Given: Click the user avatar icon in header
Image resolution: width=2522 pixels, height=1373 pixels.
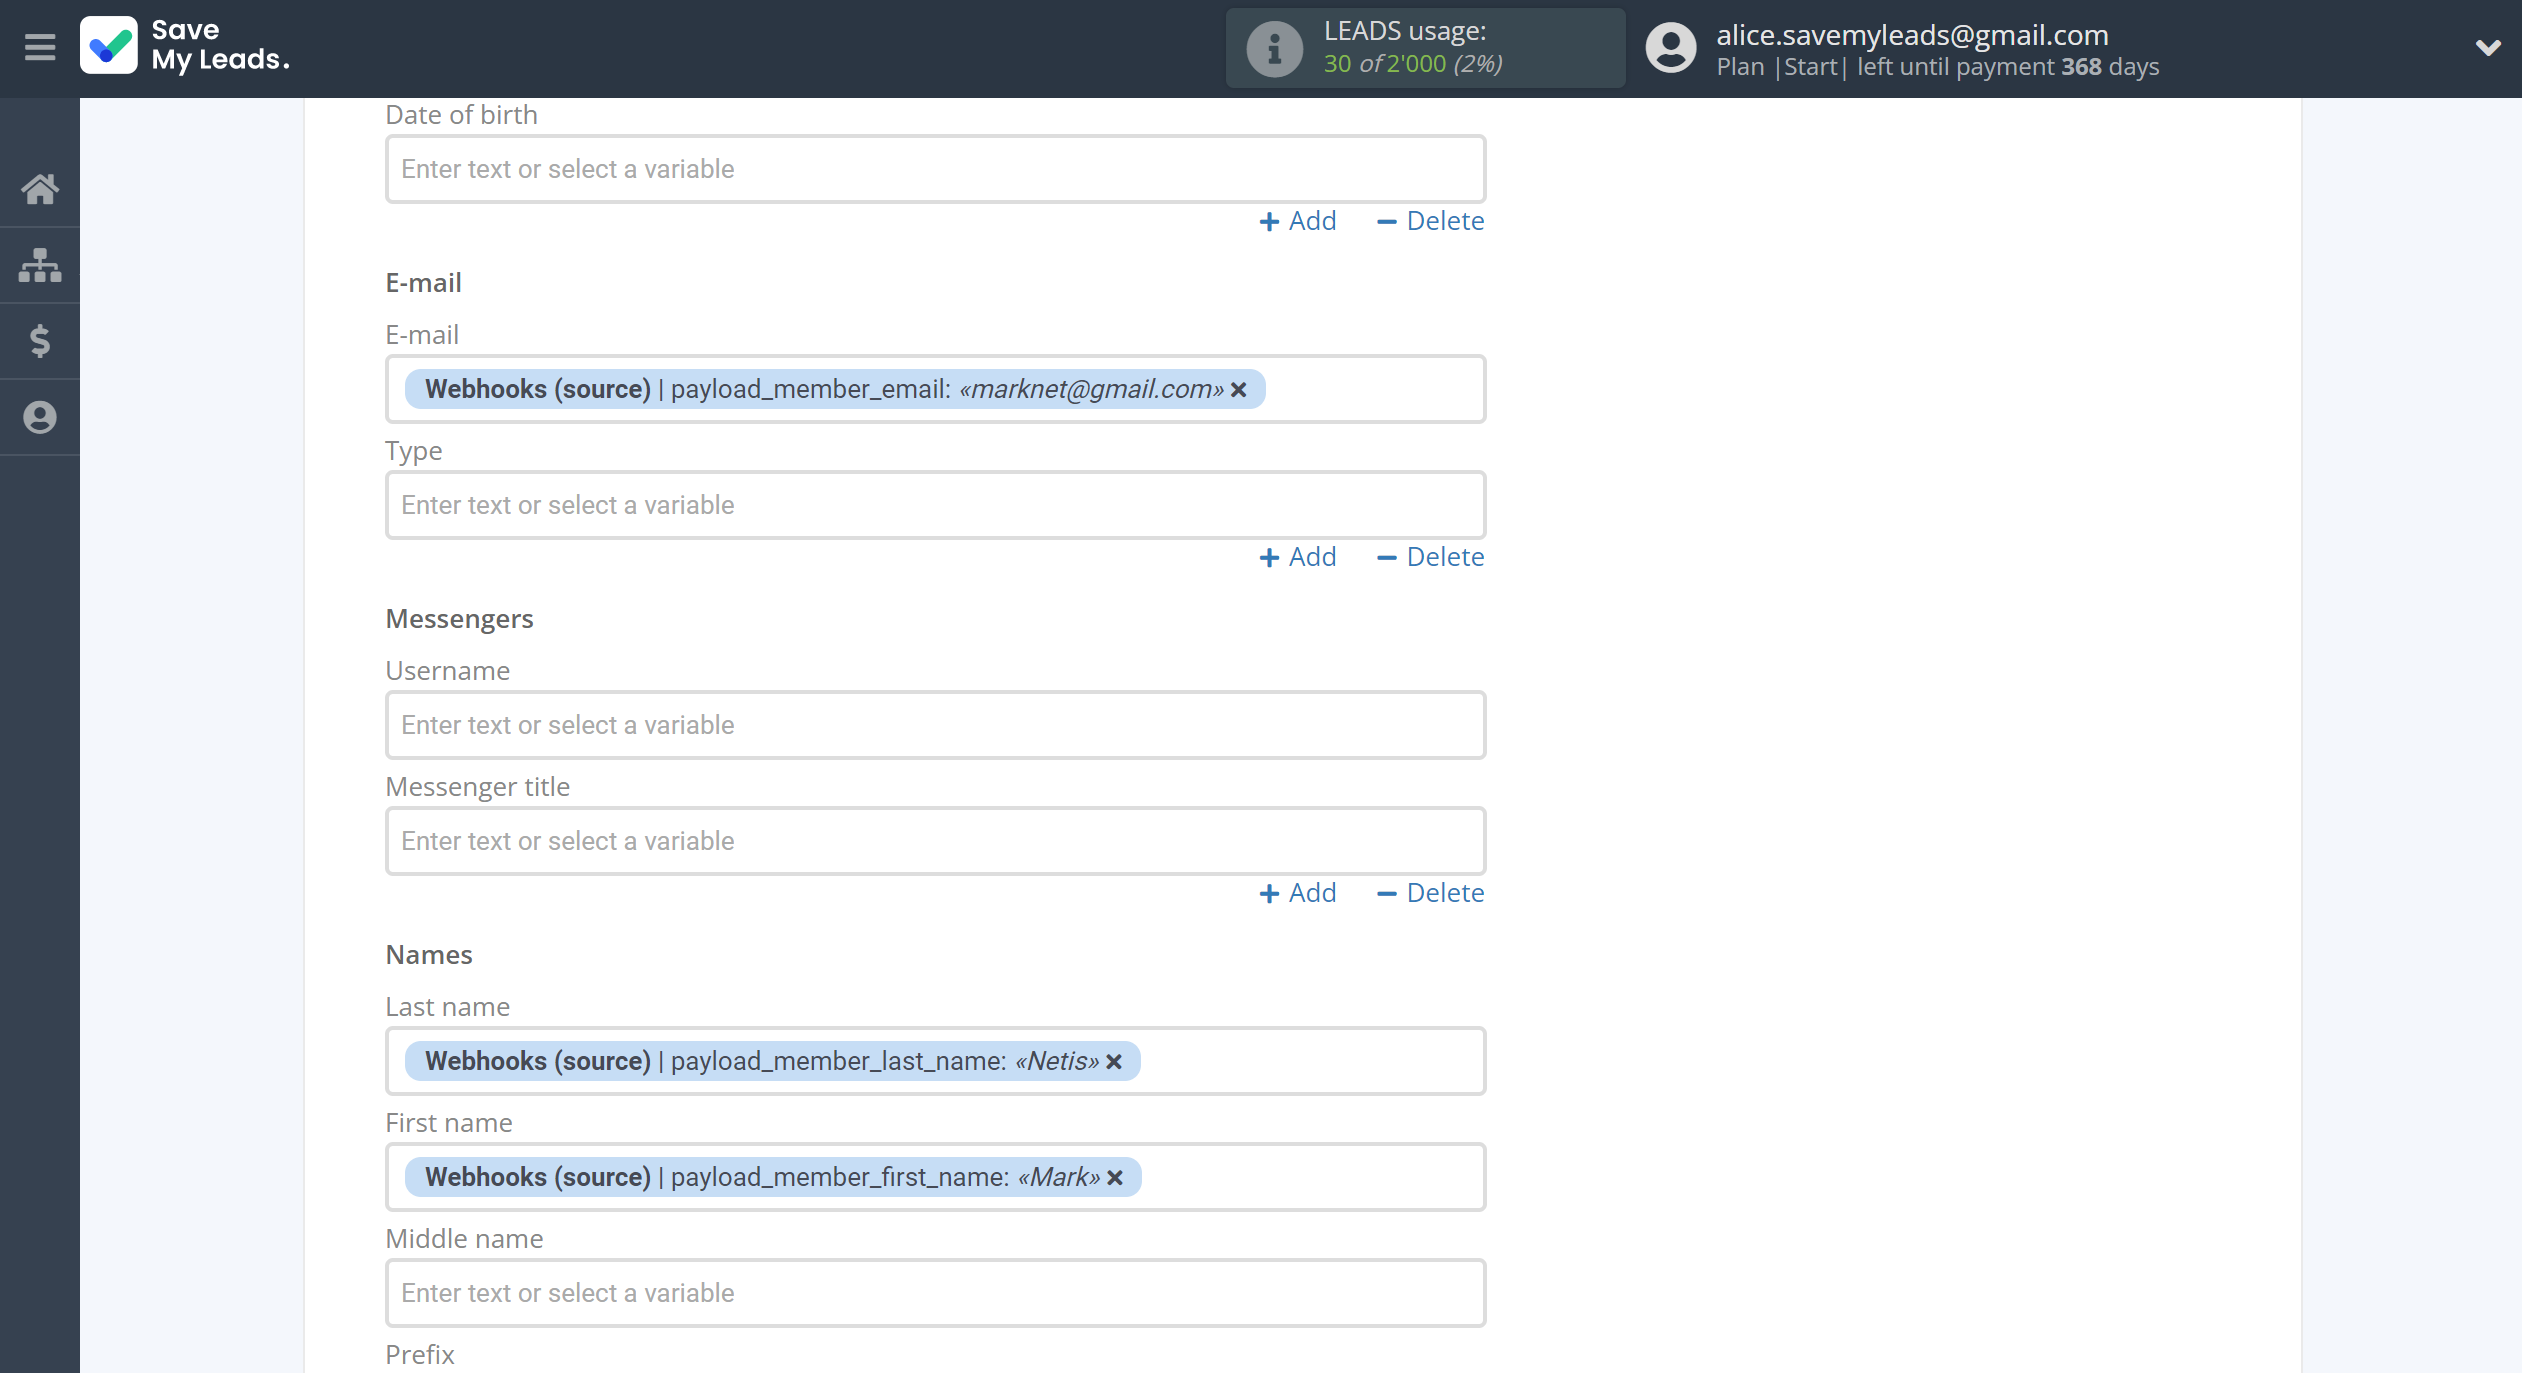Looking at the screenshot, I should click(x=1671, y=48).
